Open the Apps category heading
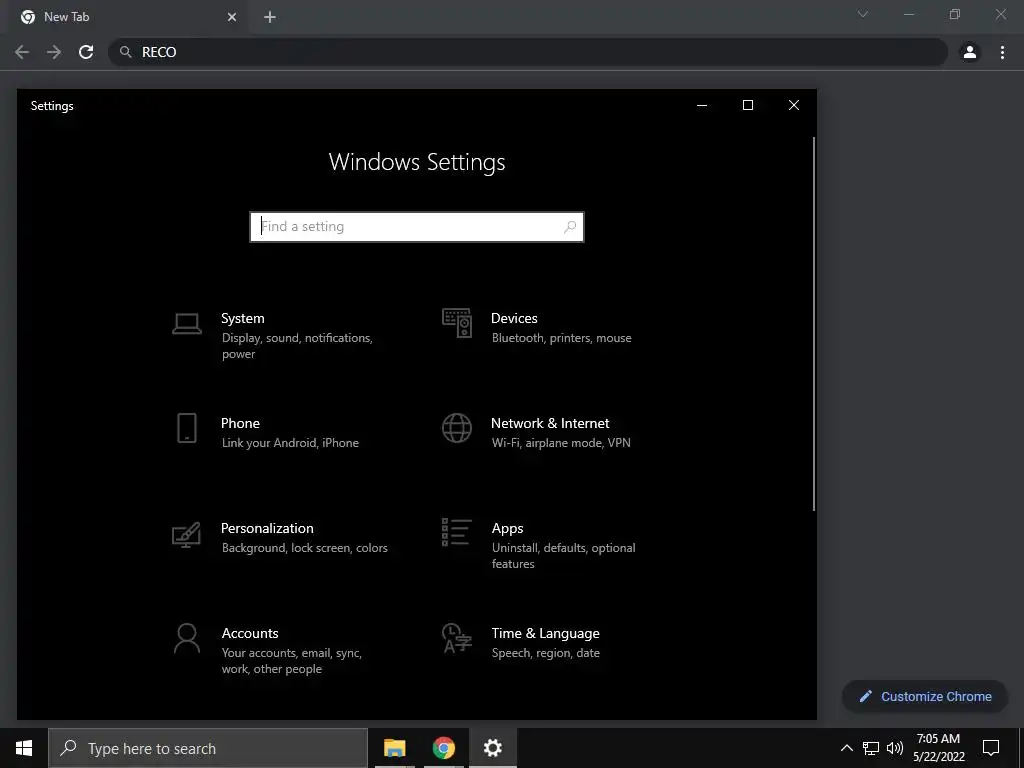The width and height of the screenshot is (1024, 768). pyautogui.click(x=507, y=528)
